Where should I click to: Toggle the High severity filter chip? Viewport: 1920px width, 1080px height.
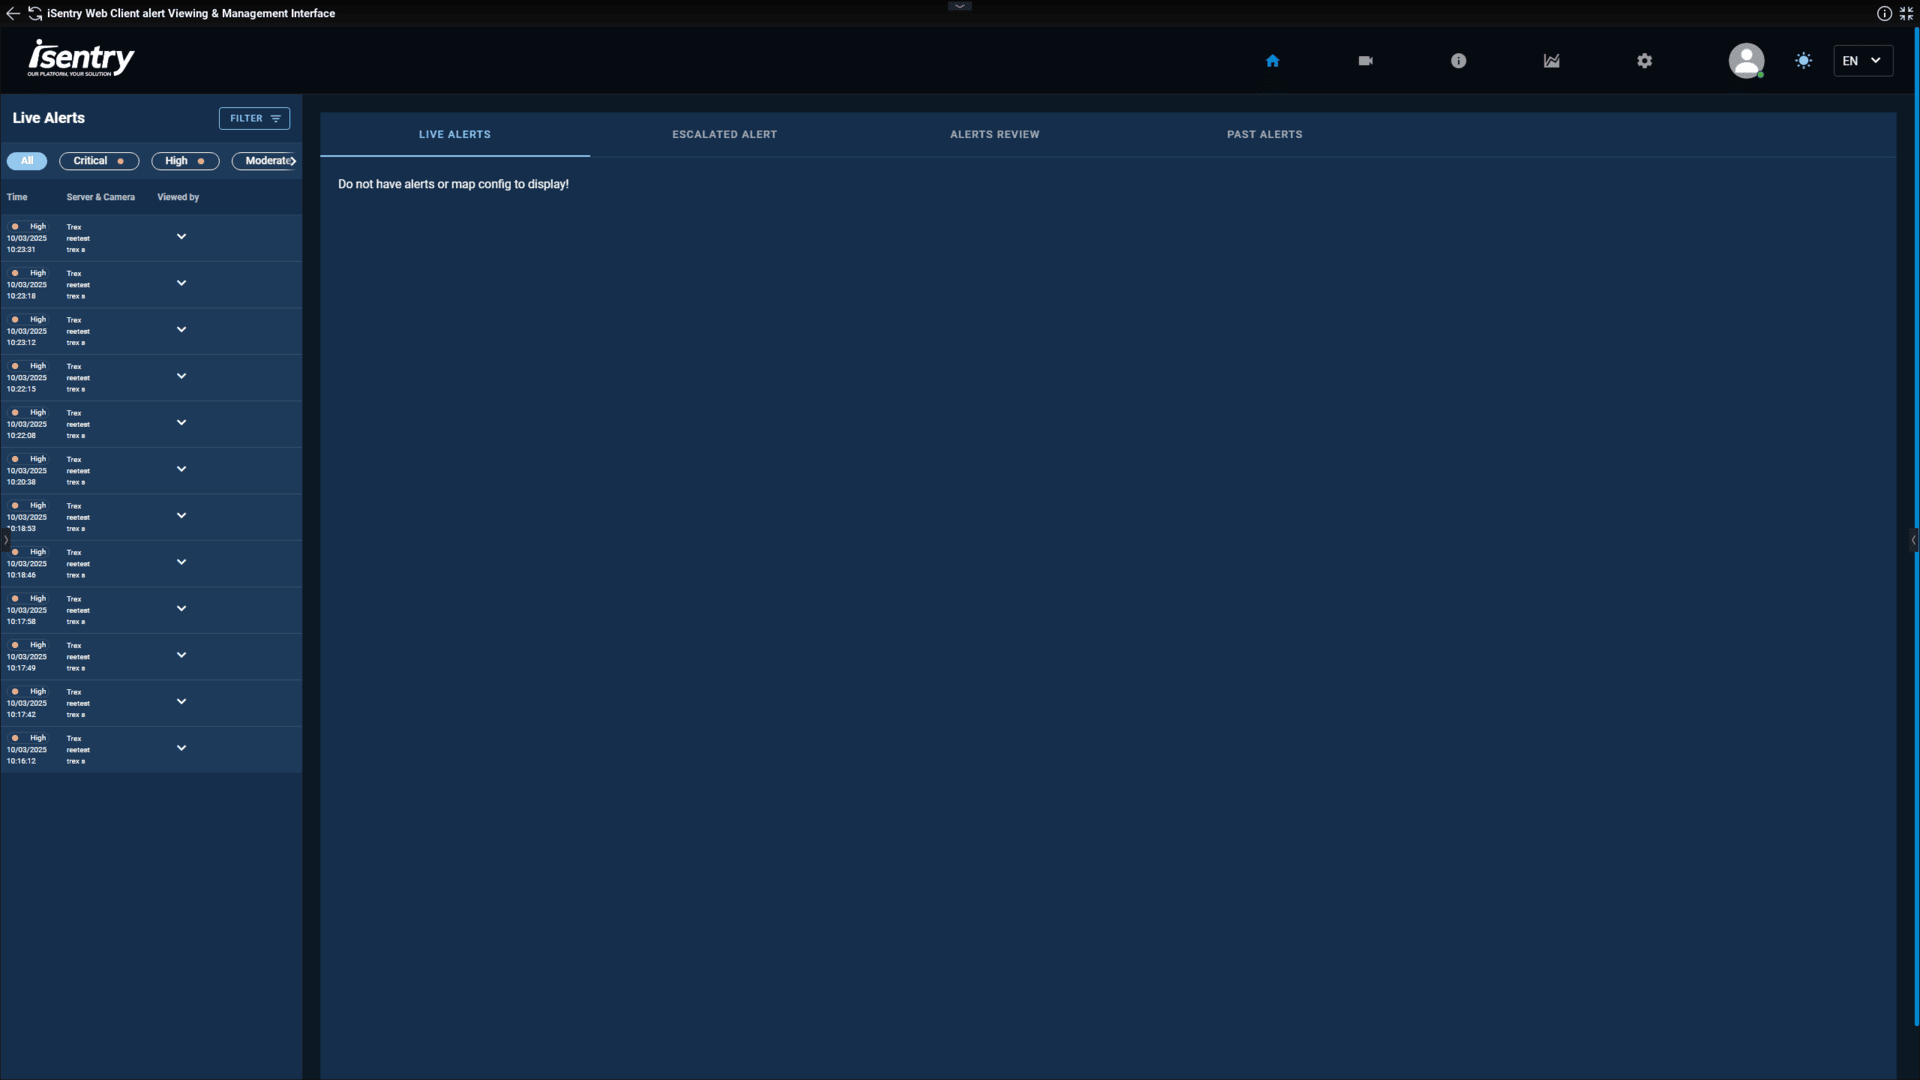click(185, 161)
